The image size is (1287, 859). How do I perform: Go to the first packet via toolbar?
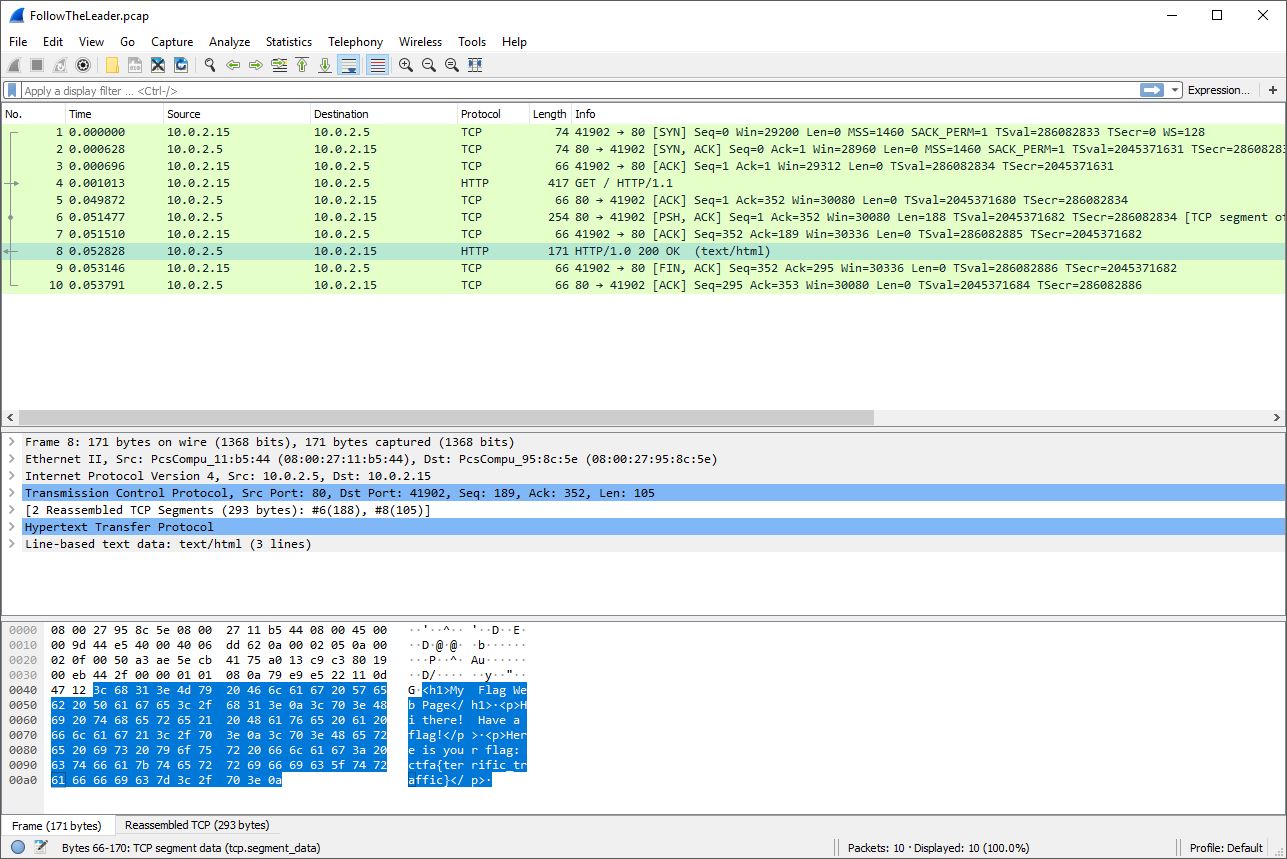tap(302, 65)
